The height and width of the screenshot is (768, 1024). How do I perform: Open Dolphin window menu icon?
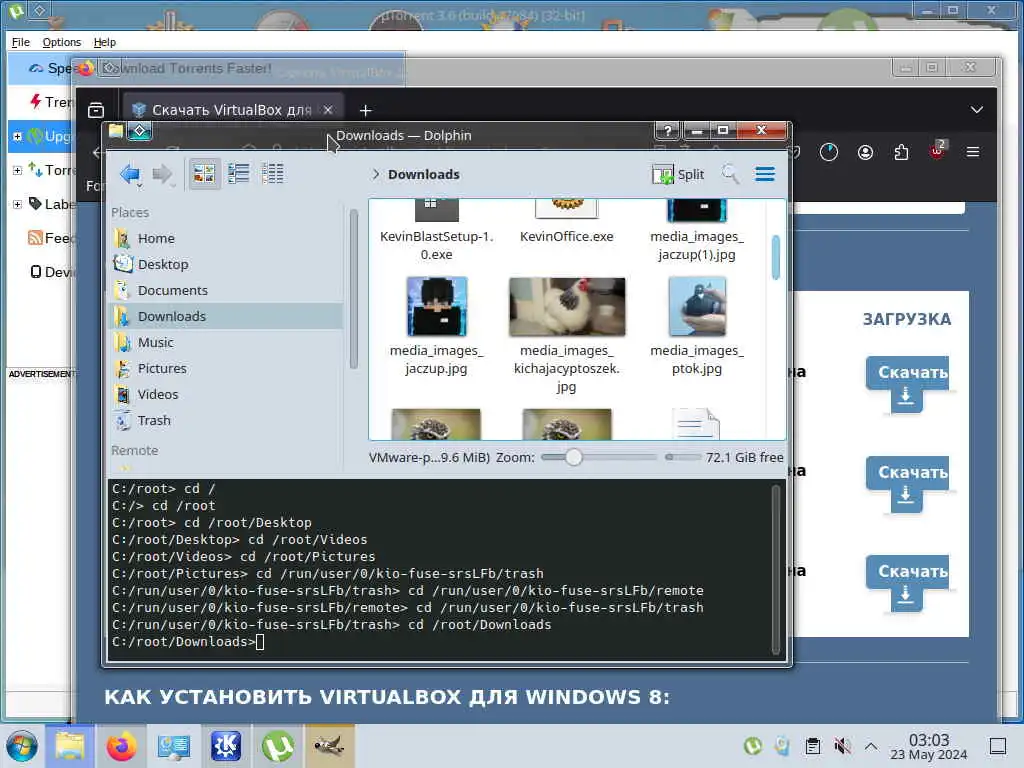139,131
